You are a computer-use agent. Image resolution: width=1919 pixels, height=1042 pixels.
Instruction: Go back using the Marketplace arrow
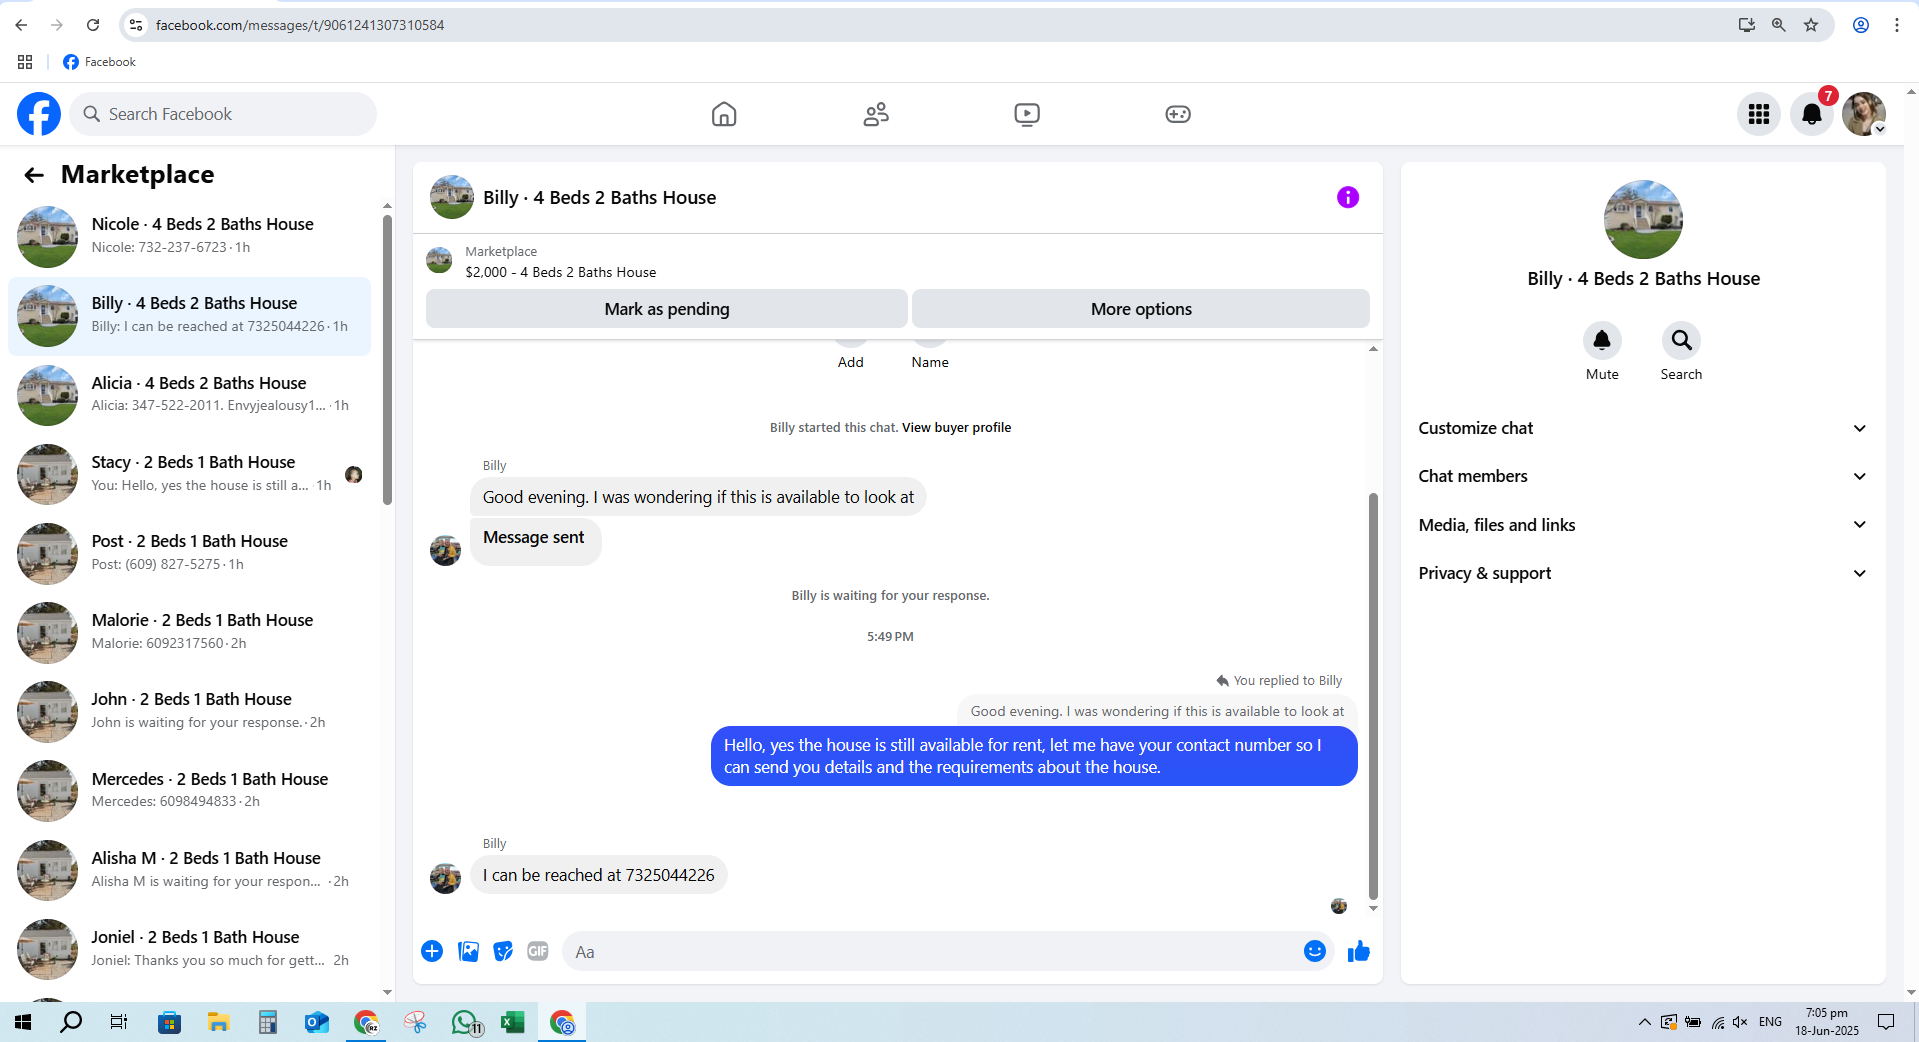pyautogui.click(x=34, y=175)
